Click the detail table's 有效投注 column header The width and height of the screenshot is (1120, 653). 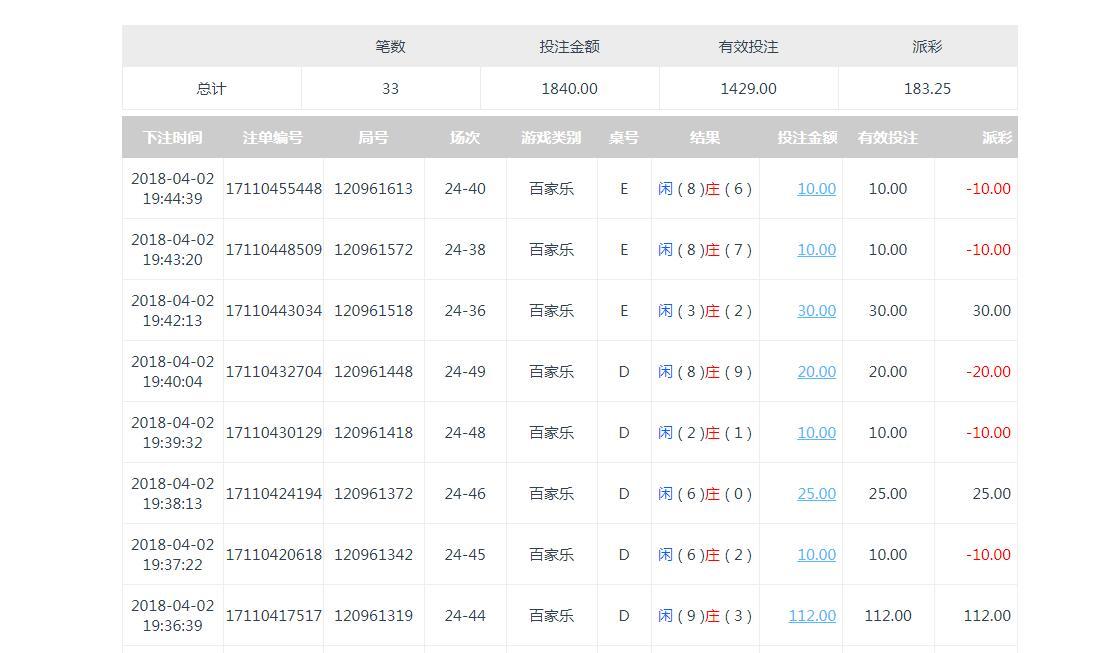pyautogui.click(x=888, y=137)
